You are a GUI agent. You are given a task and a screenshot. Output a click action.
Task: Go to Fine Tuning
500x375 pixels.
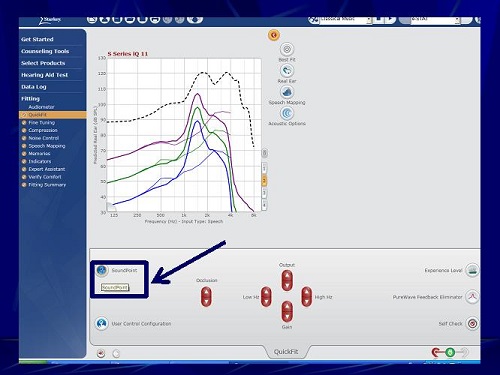pos(42,123)
